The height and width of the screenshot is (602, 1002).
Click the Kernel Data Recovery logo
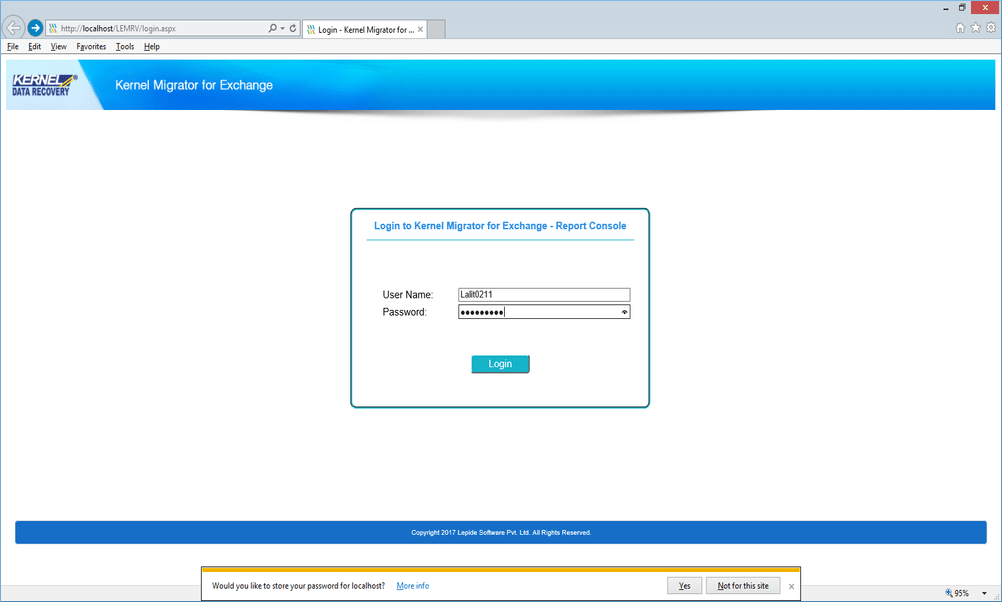tap(44, 85)
